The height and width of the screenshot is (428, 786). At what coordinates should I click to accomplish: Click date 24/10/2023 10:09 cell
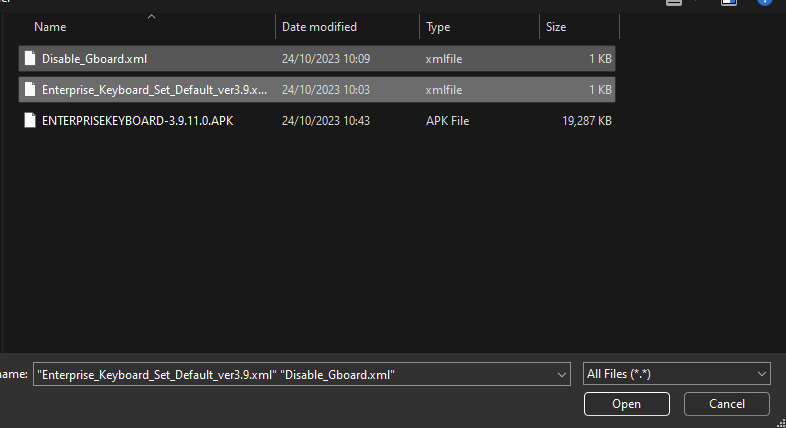tap(326, 59)
